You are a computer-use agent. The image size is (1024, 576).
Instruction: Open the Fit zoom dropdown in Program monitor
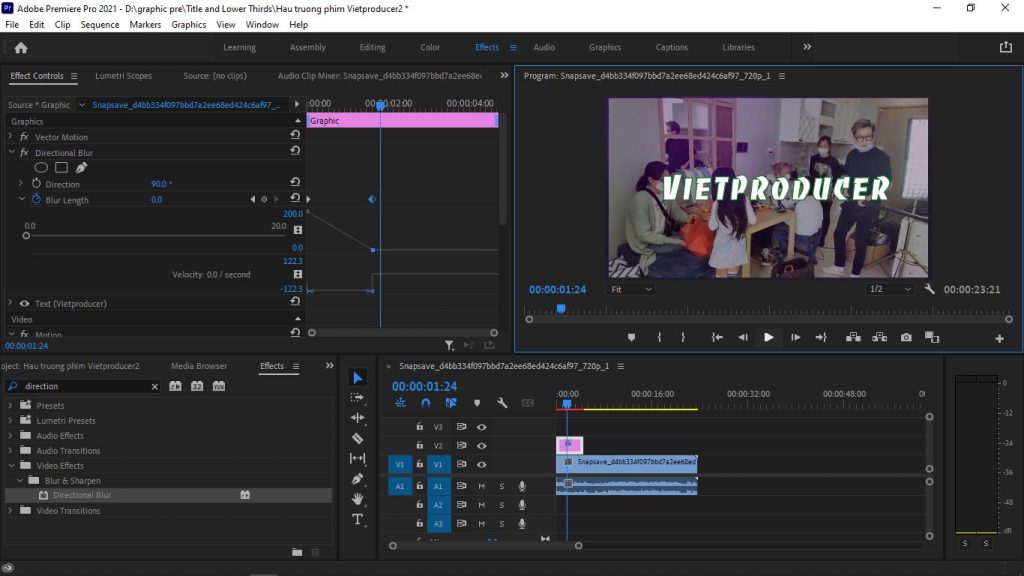coord(631,289)
